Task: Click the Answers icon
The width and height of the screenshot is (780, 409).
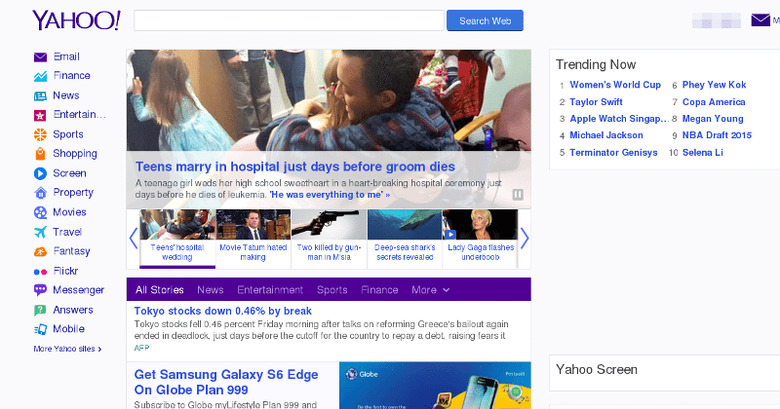Action: tap(40, 310)
